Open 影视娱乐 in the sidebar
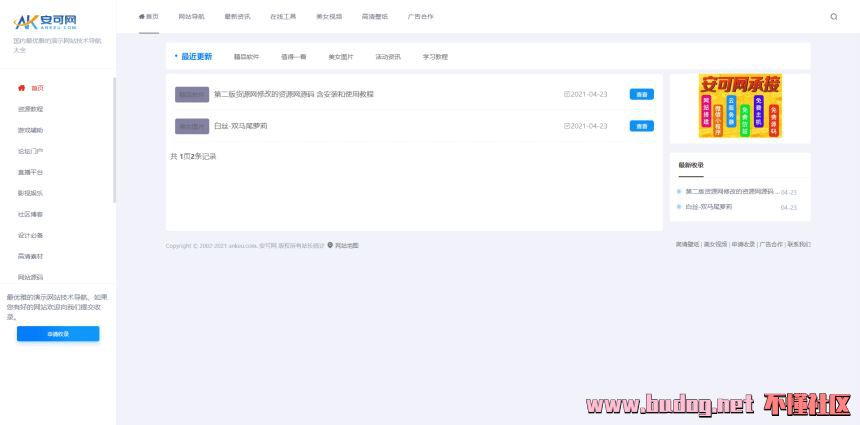Screen dimensions: 860x425 (30, 193)
